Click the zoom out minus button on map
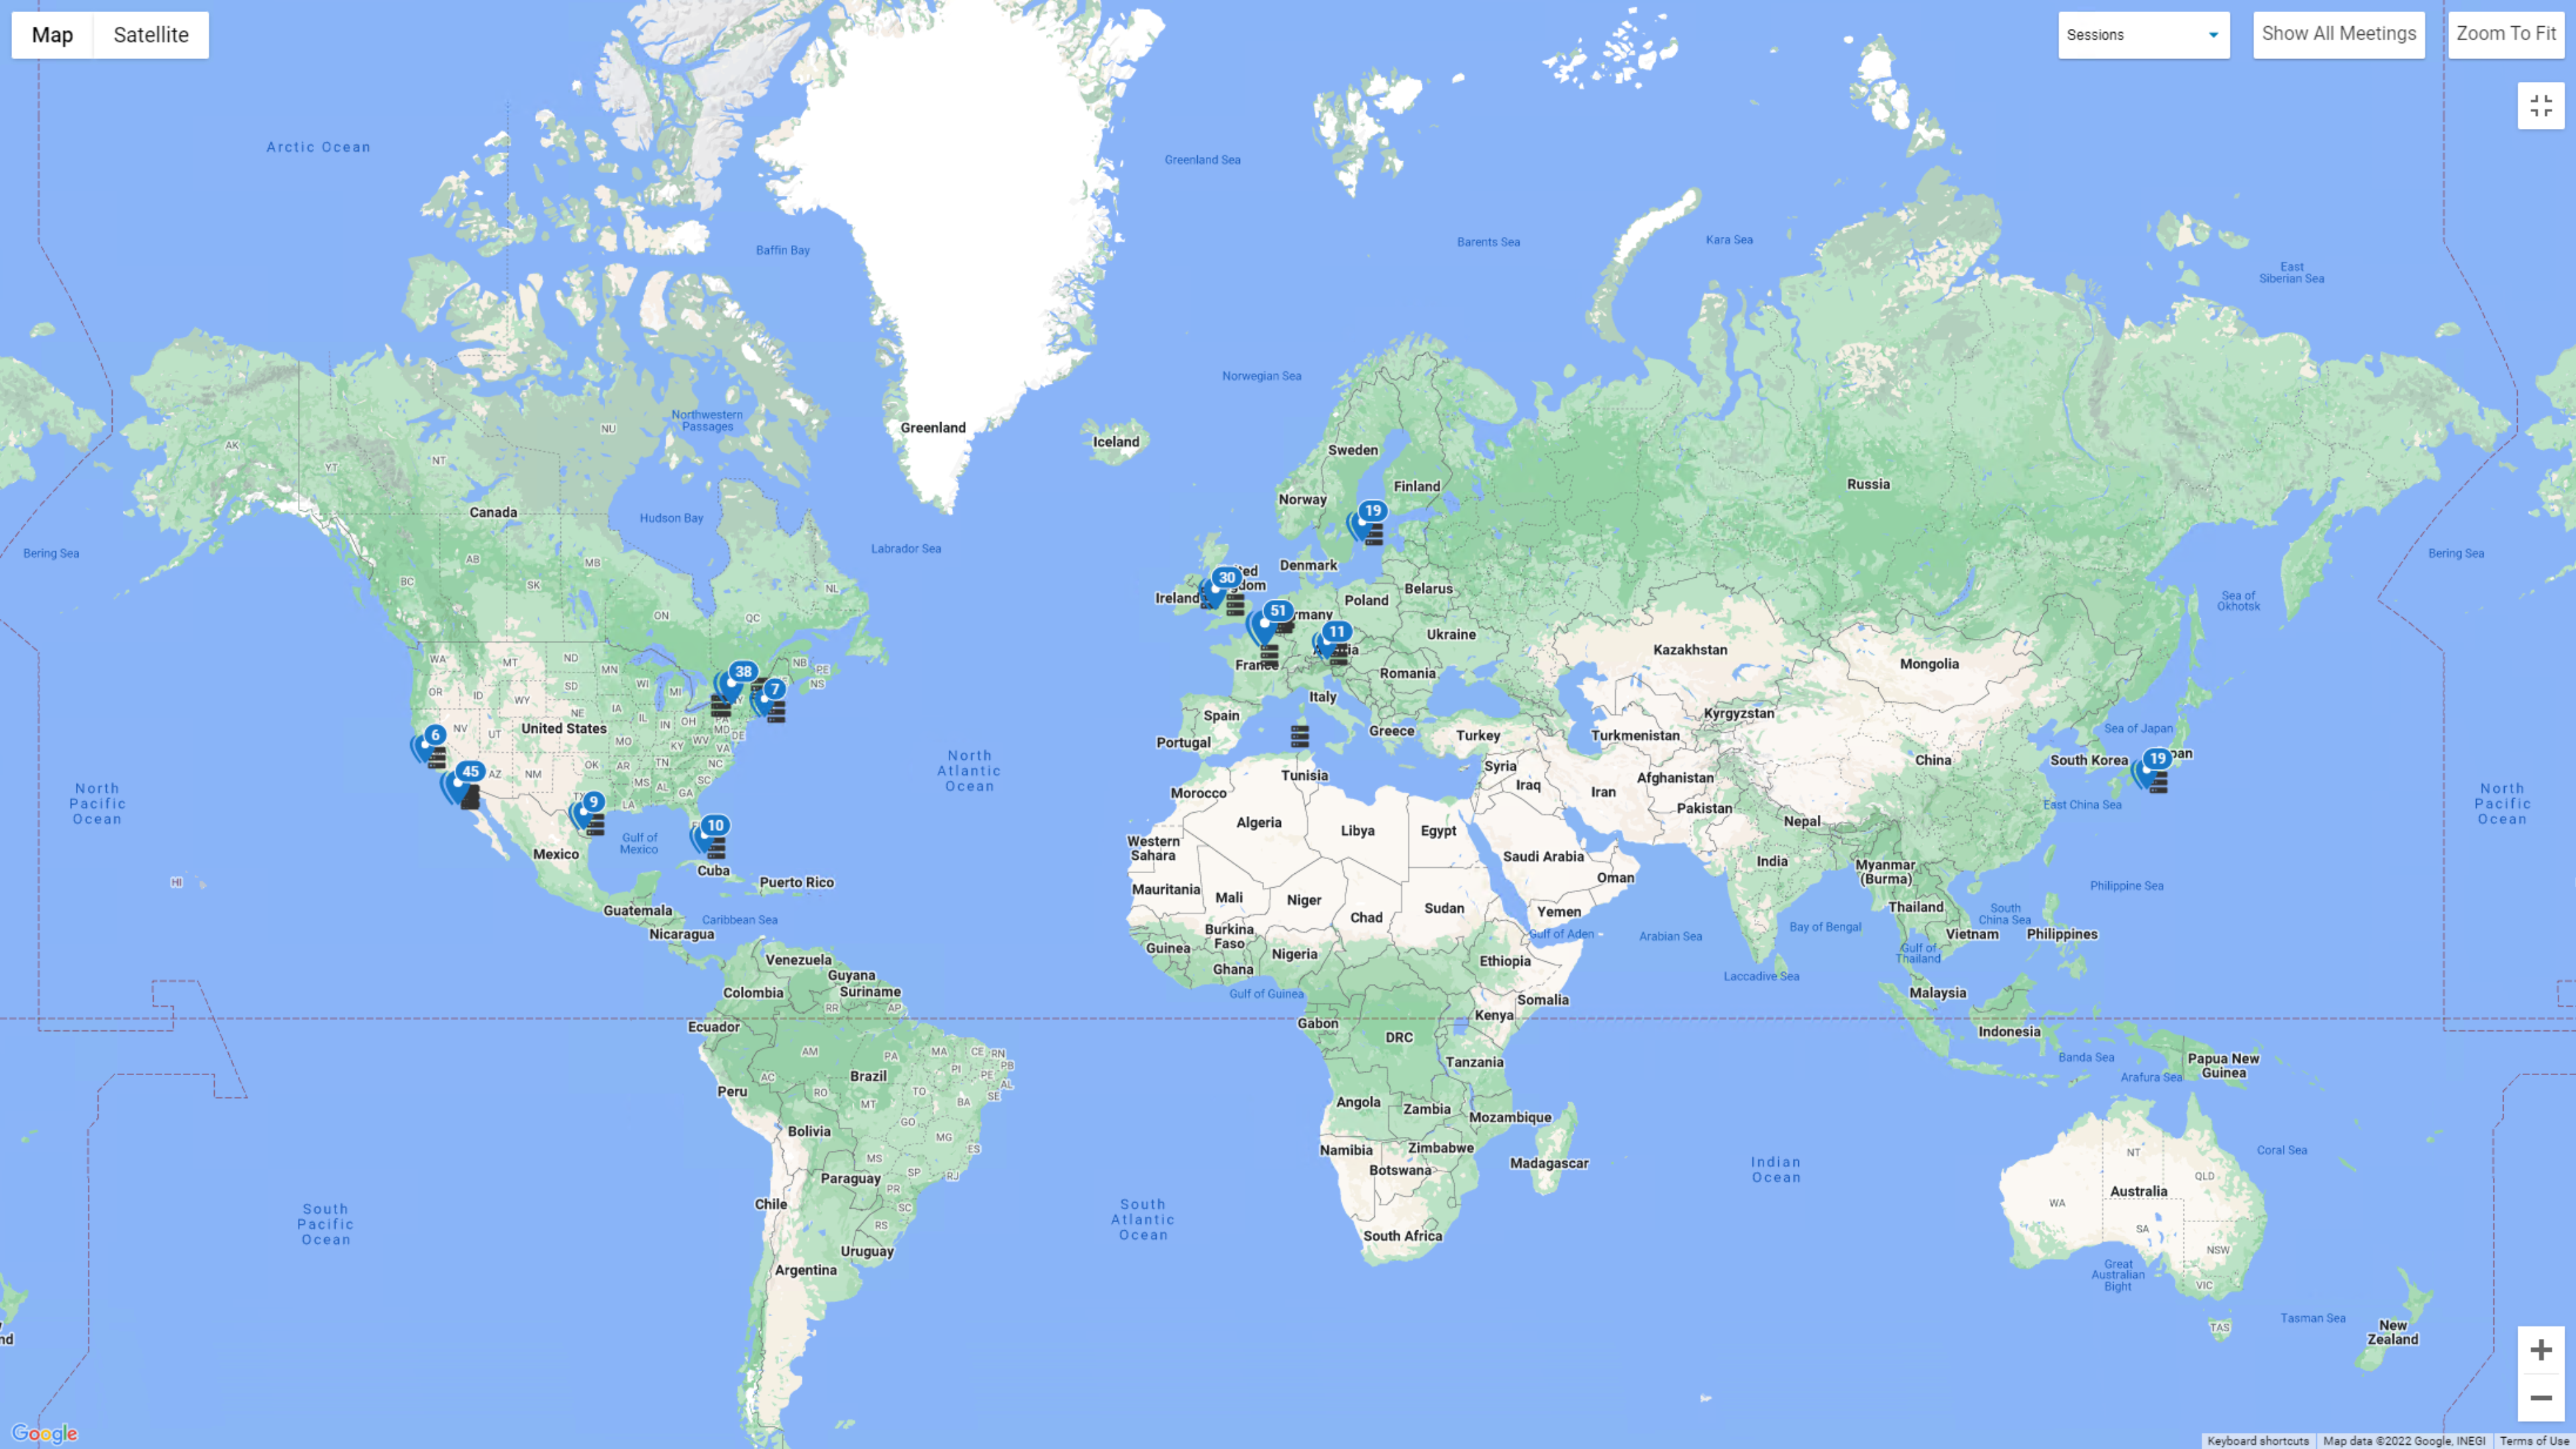2576x1449 pixels. point(2540,1398)
